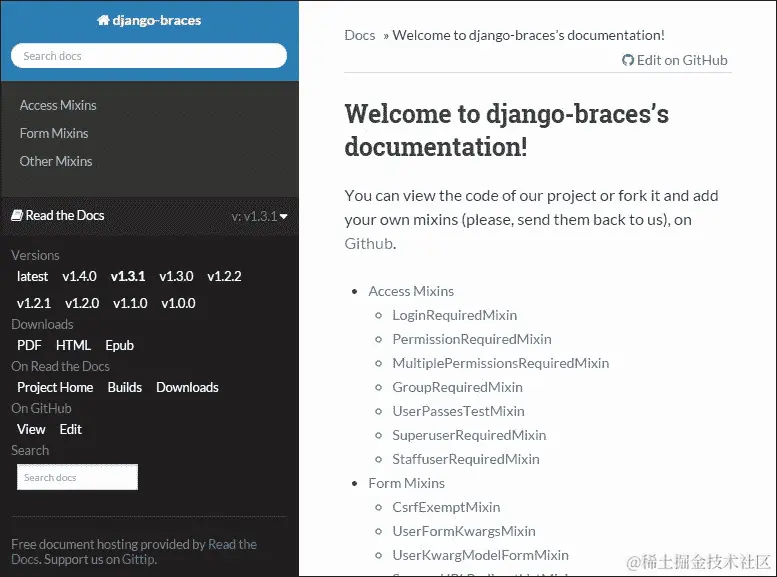Switch to version v1.0.0
This screenshot has width=777, height=577.
[178, 303]
